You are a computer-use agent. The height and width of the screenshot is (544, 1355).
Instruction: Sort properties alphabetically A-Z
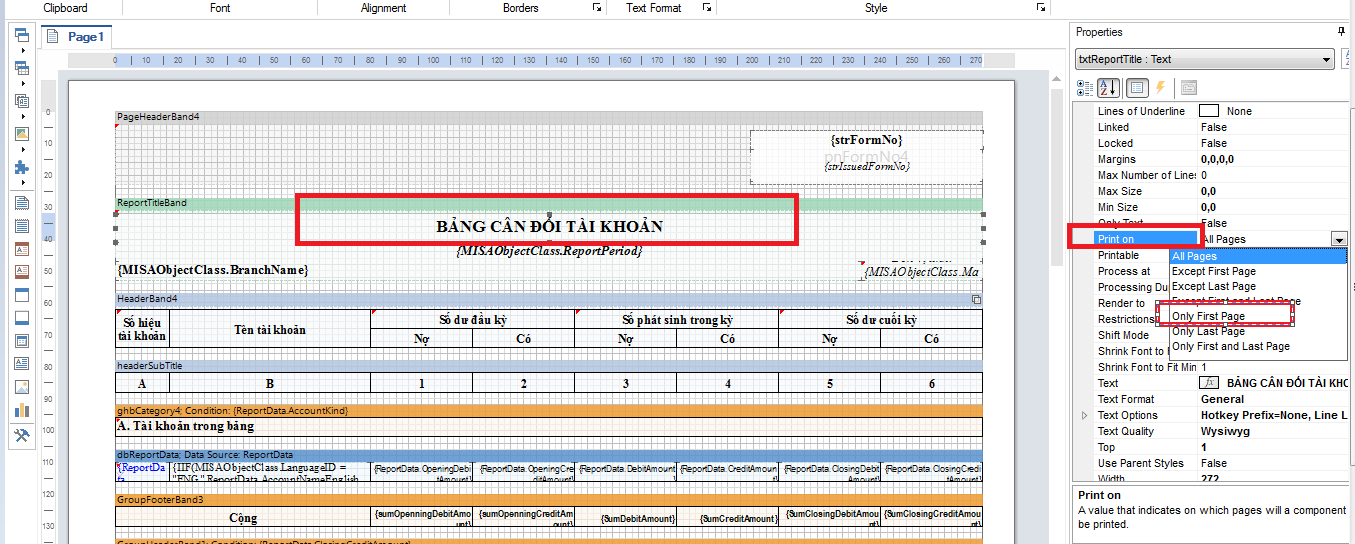click(1107, 87)
